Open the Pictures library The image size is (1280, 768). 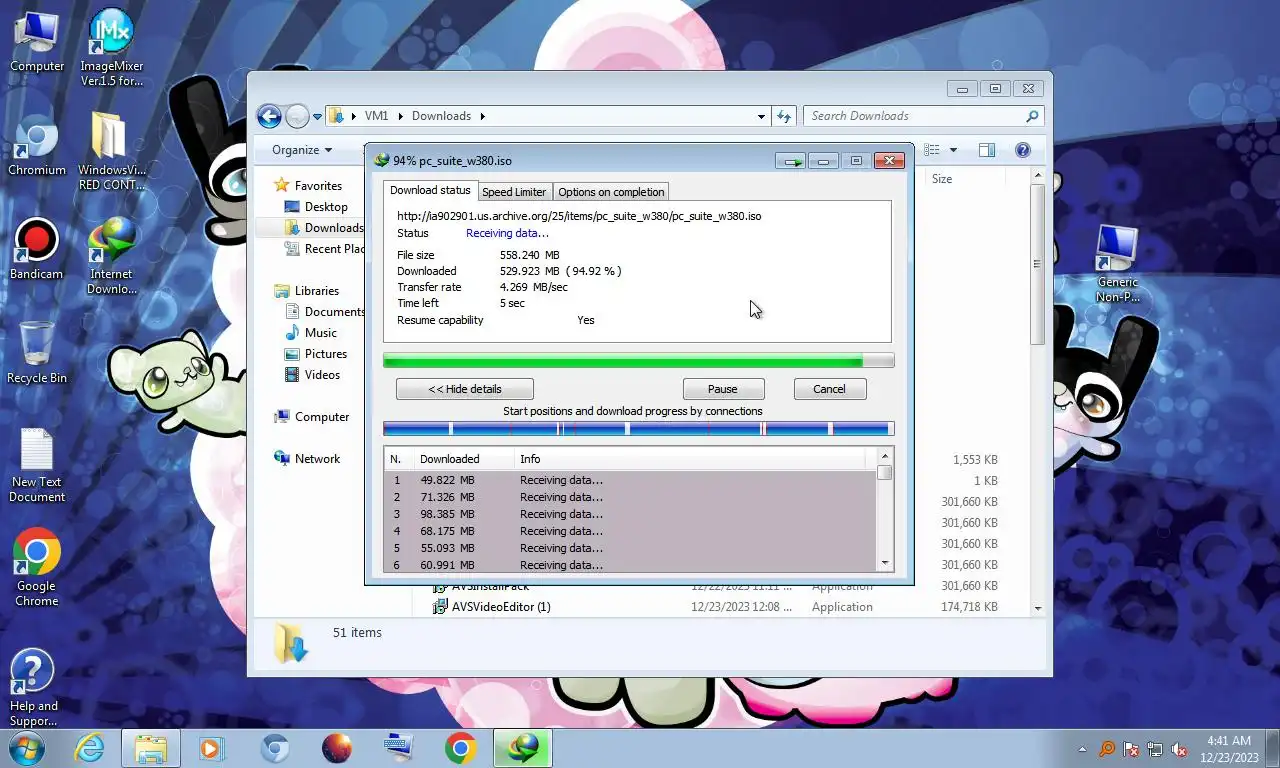[x=316, y=354]
